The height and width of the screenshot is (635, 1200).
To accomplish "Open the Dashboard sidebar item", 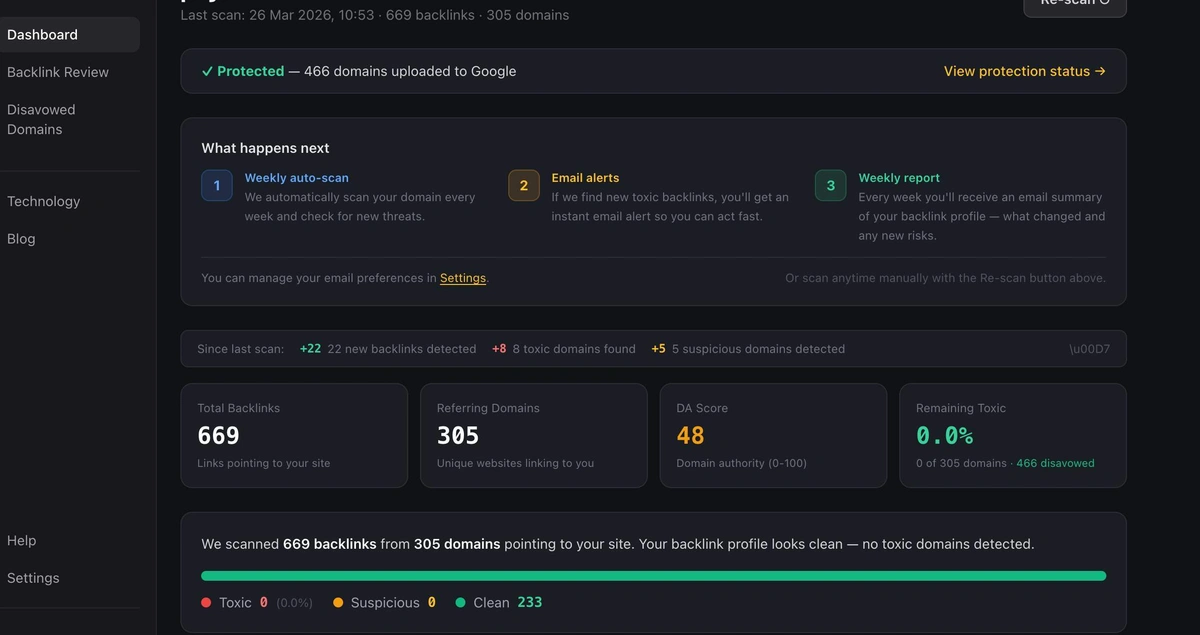I will pos(42,33).
